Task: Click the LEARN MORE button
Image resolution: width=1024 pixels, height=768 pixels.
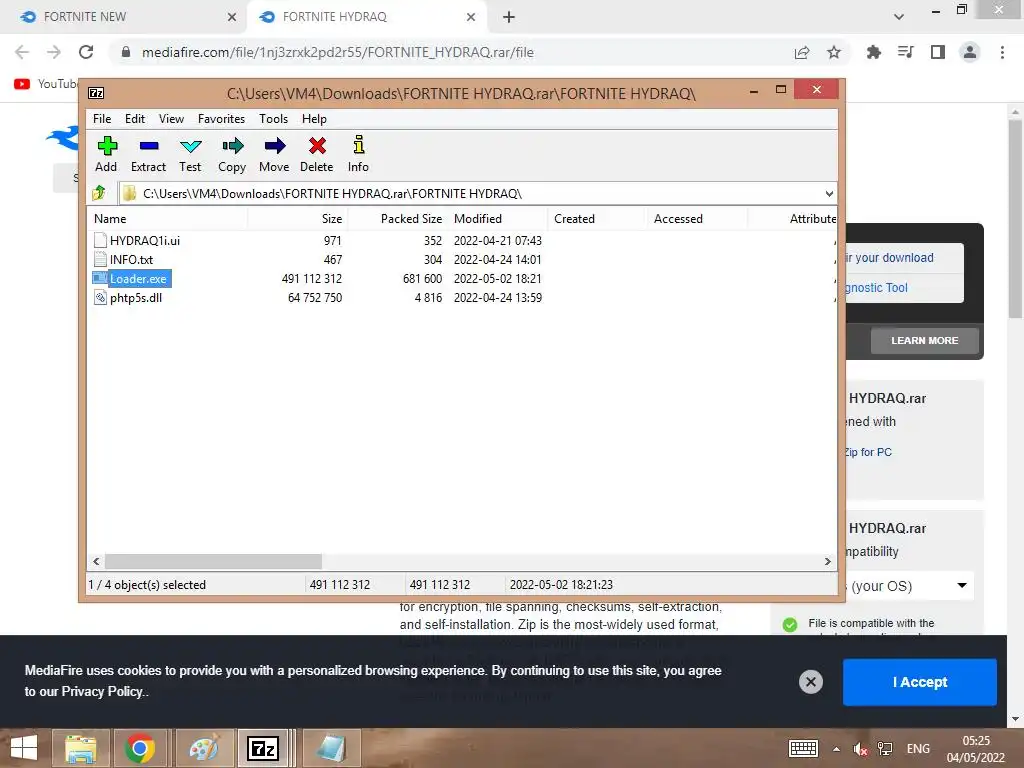Action: coord(924,340)
